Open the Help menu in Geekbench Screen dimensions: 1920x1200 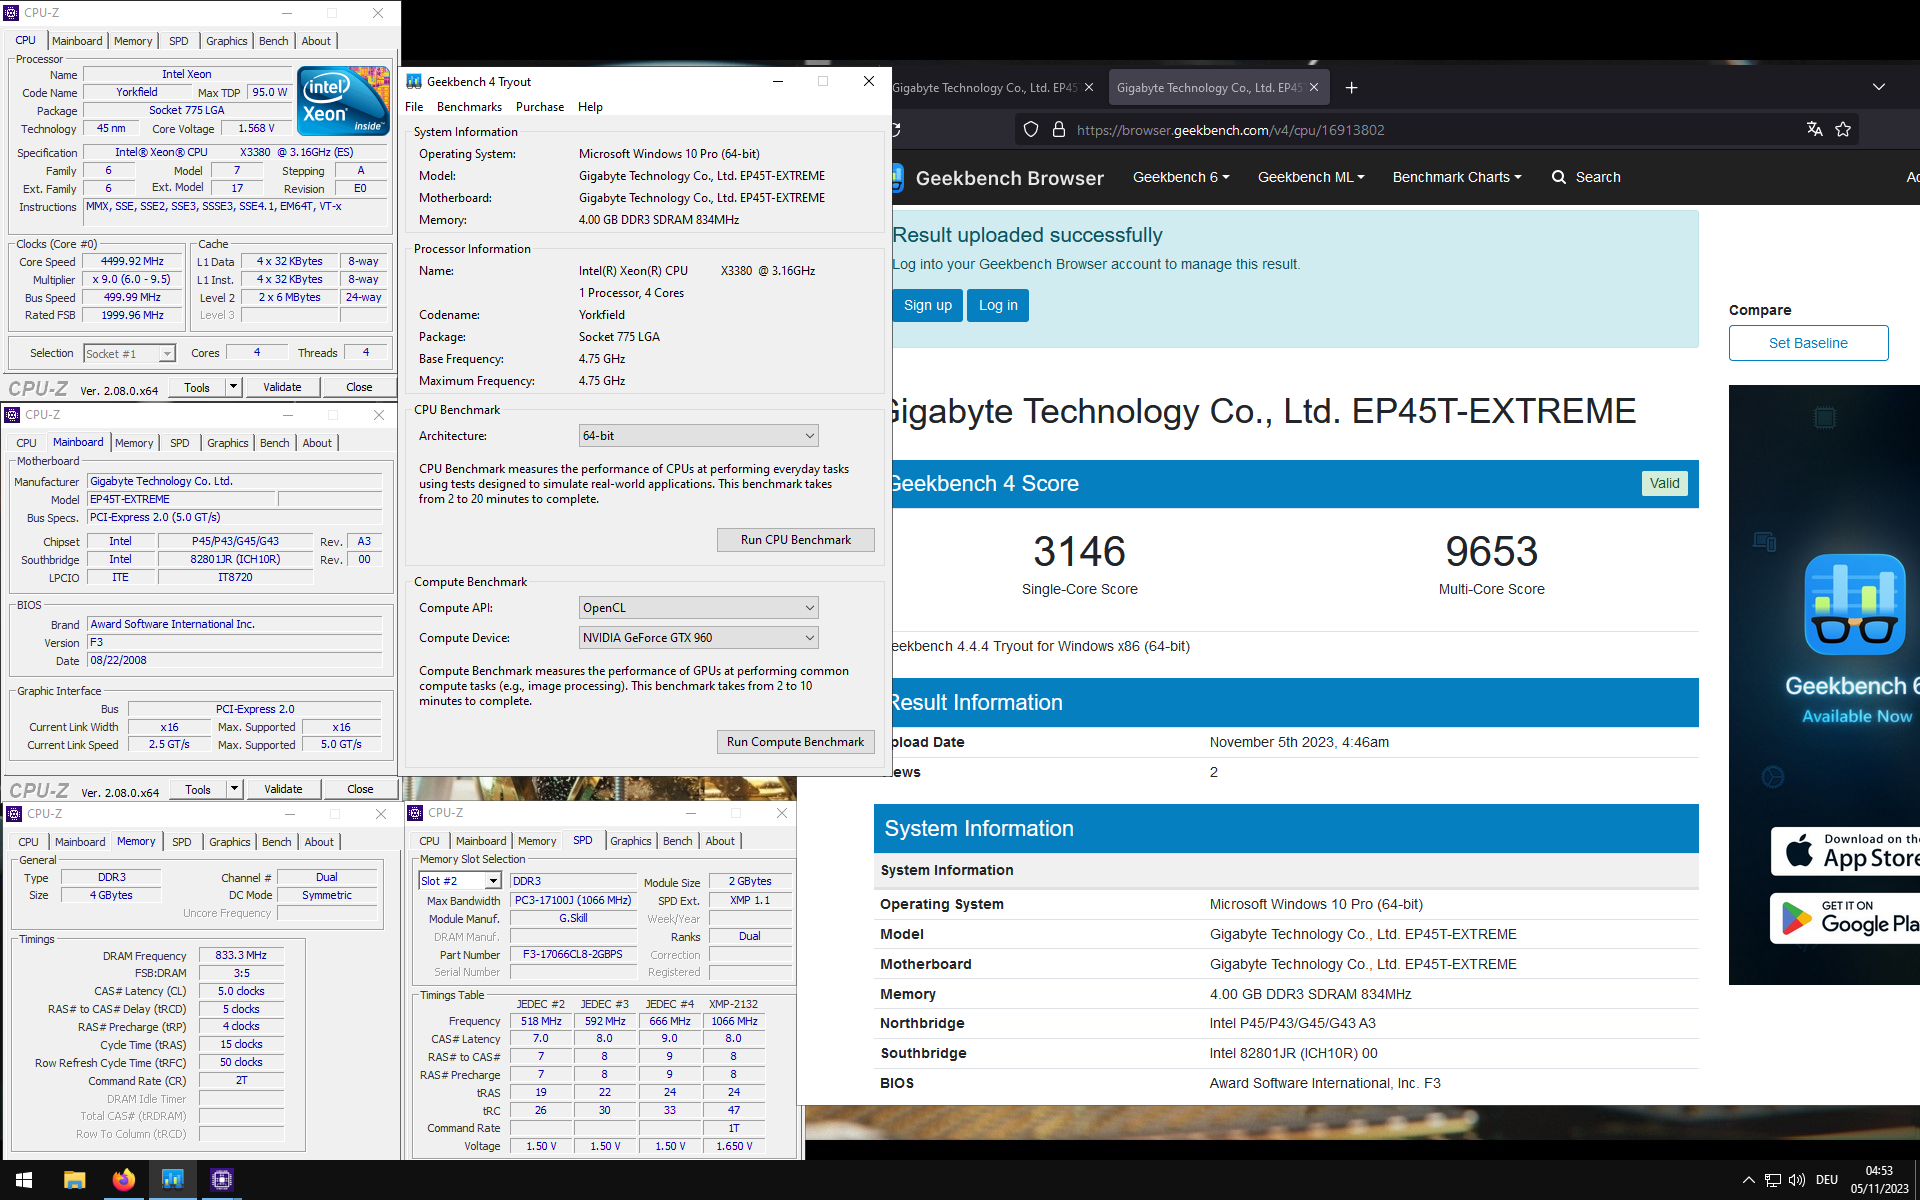click(x=590, y=107)
